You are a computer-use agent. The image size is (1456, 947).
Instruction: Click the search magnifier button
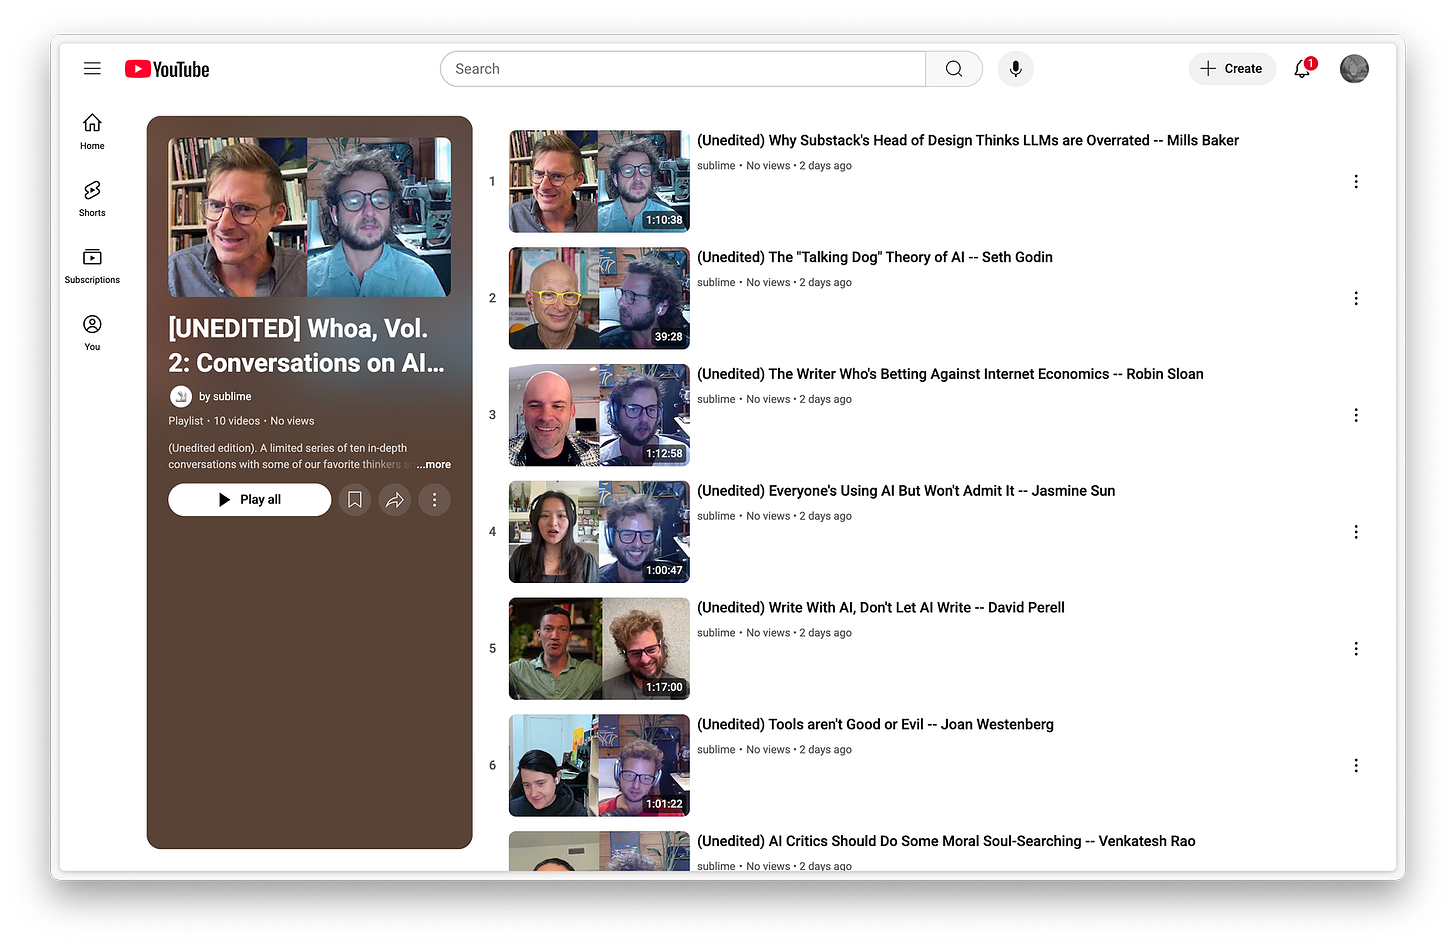(954, 69)
